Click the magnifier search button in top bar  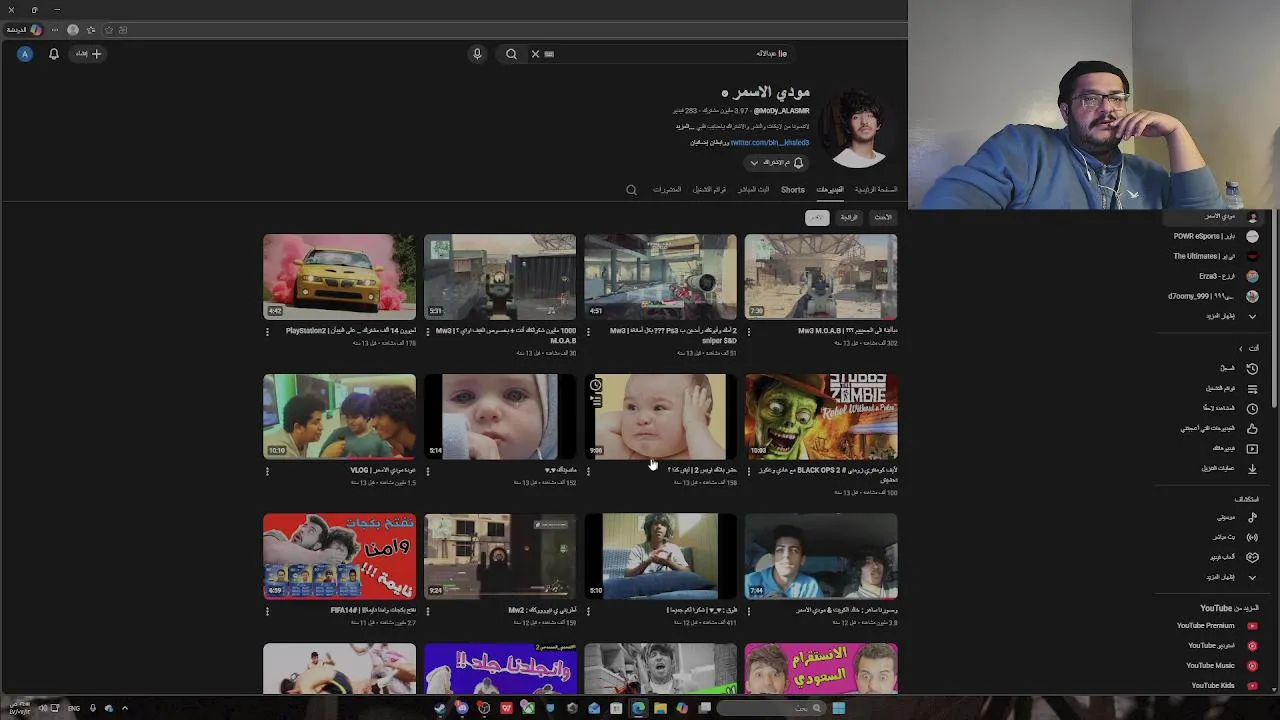click(511, 54)
